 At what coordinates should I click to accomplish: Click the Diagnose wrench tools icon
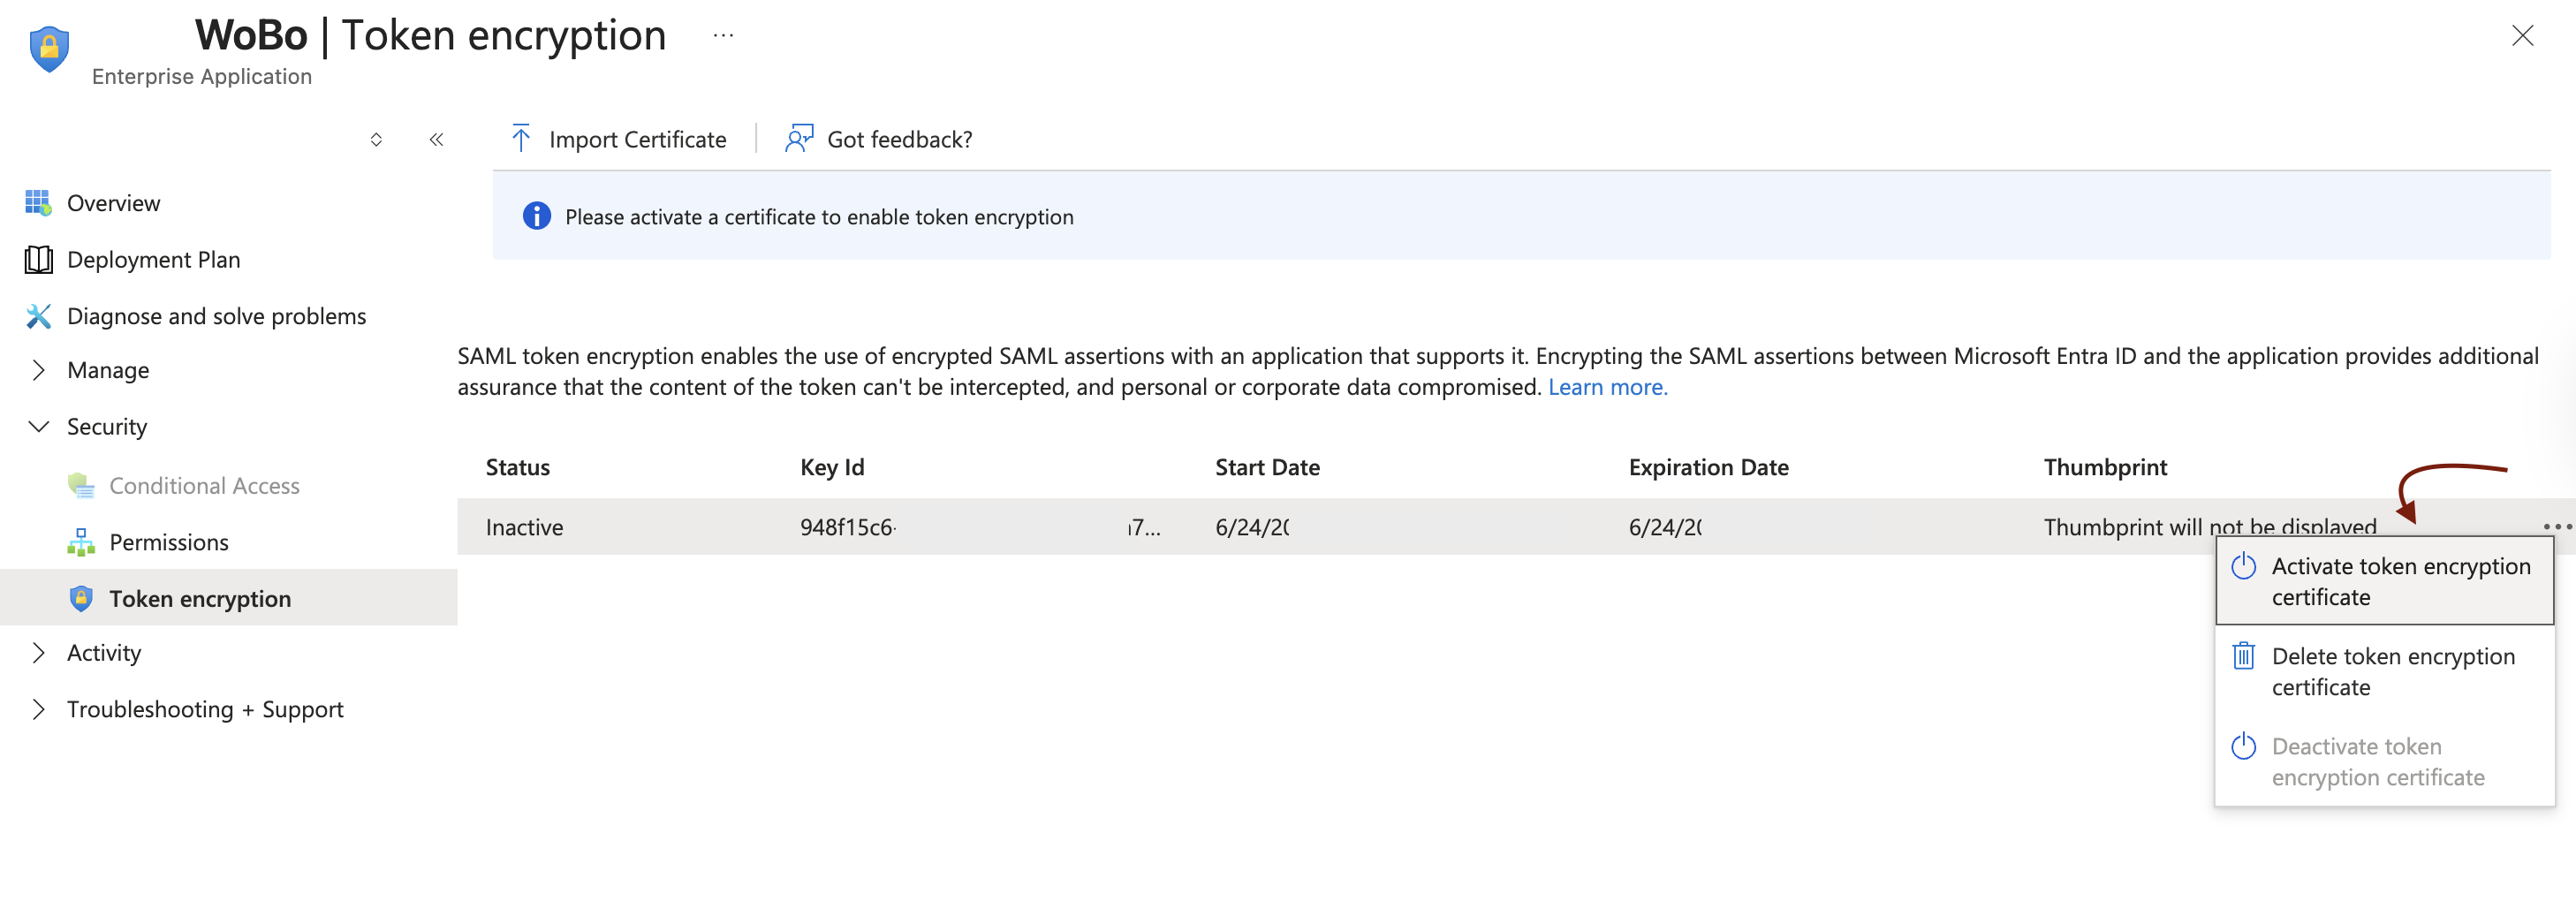(38, 316)
